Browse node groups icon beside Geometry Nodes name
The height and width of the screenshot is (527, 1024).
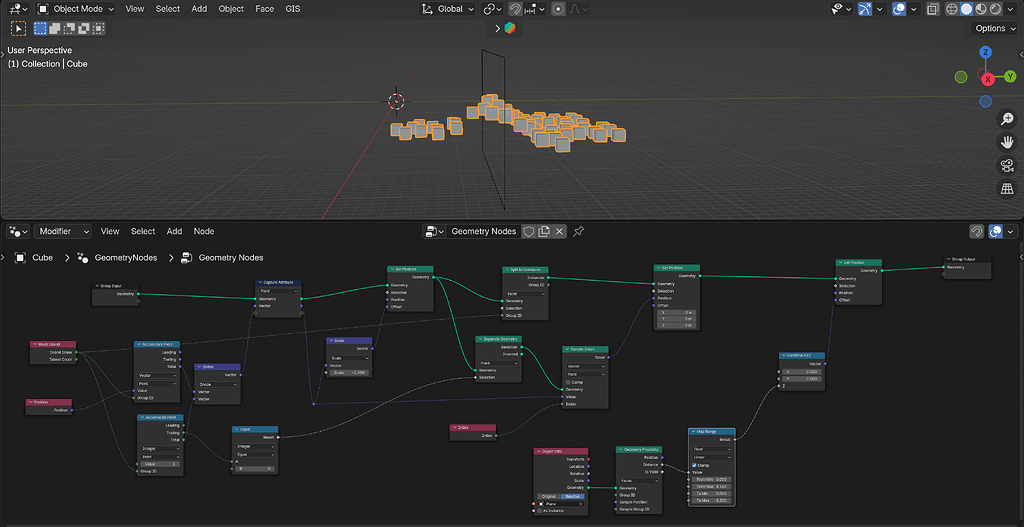(434, 231)
